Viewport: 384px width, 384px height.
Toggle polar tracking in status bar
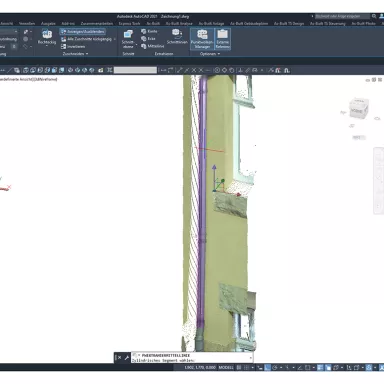click(275, 367)
